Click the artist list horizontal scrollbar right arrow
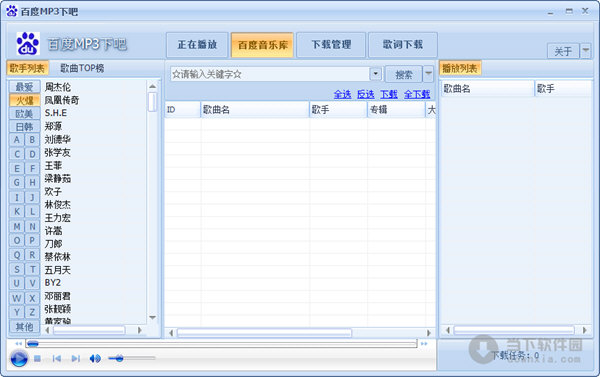Image resolution: width=600 pixels, height=377 pixels. pyautogui.click(x=140, y=330)
